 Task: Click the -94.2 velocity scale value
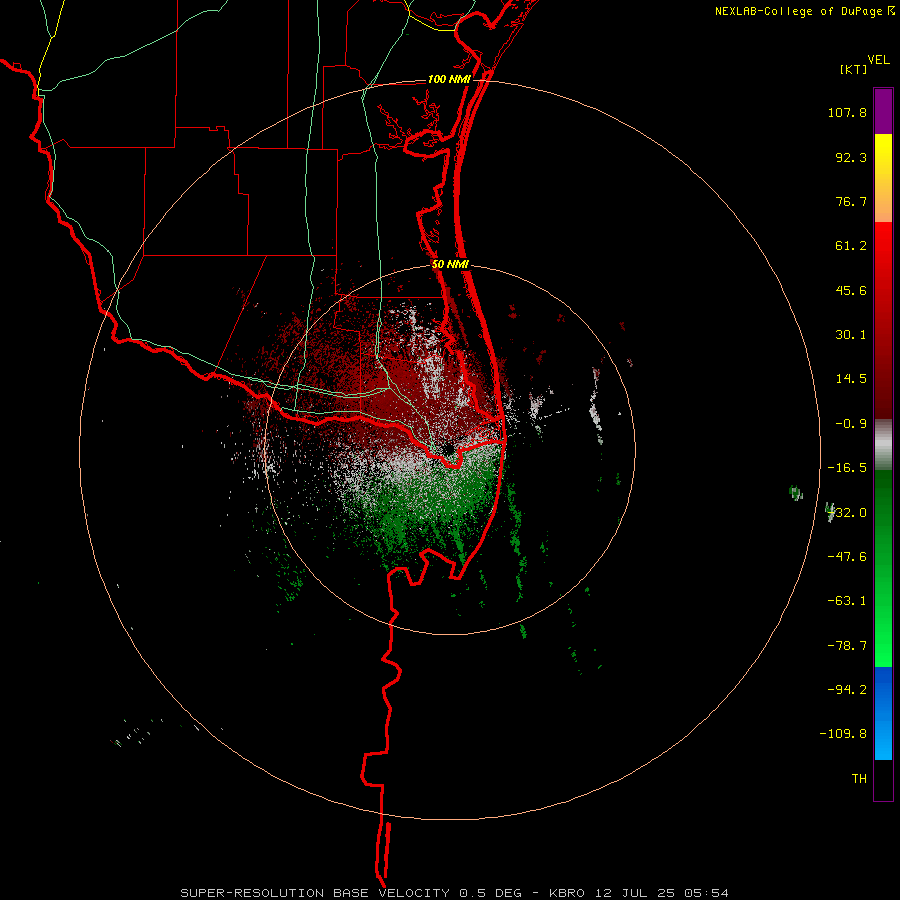[x=847, y=689]
